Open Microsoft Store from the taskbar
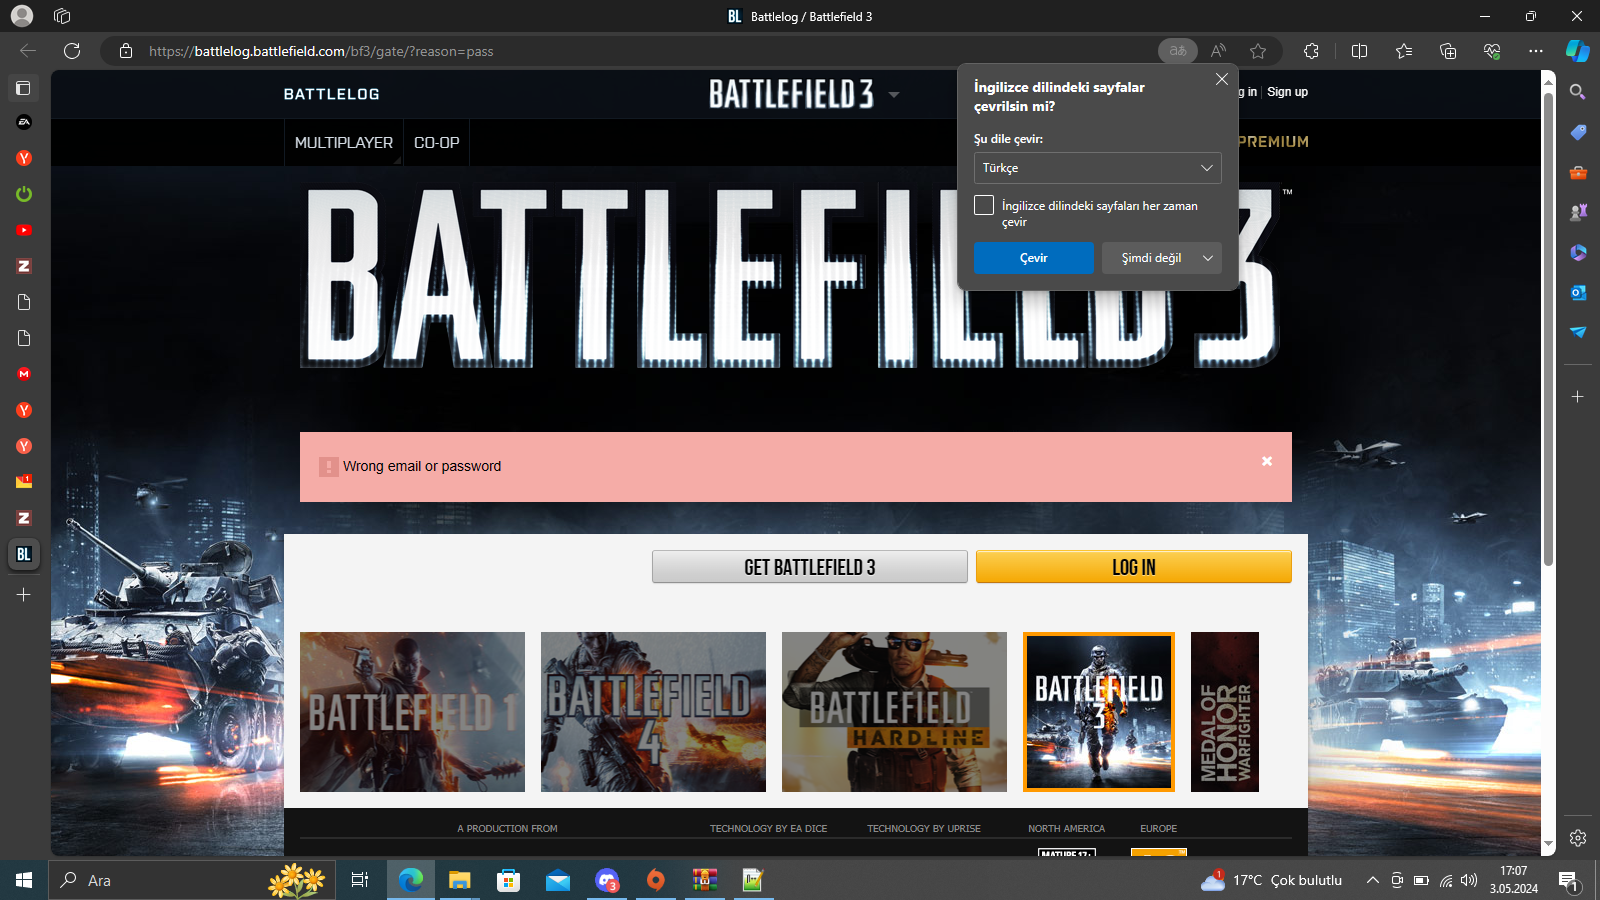 (x=509, y=880)
